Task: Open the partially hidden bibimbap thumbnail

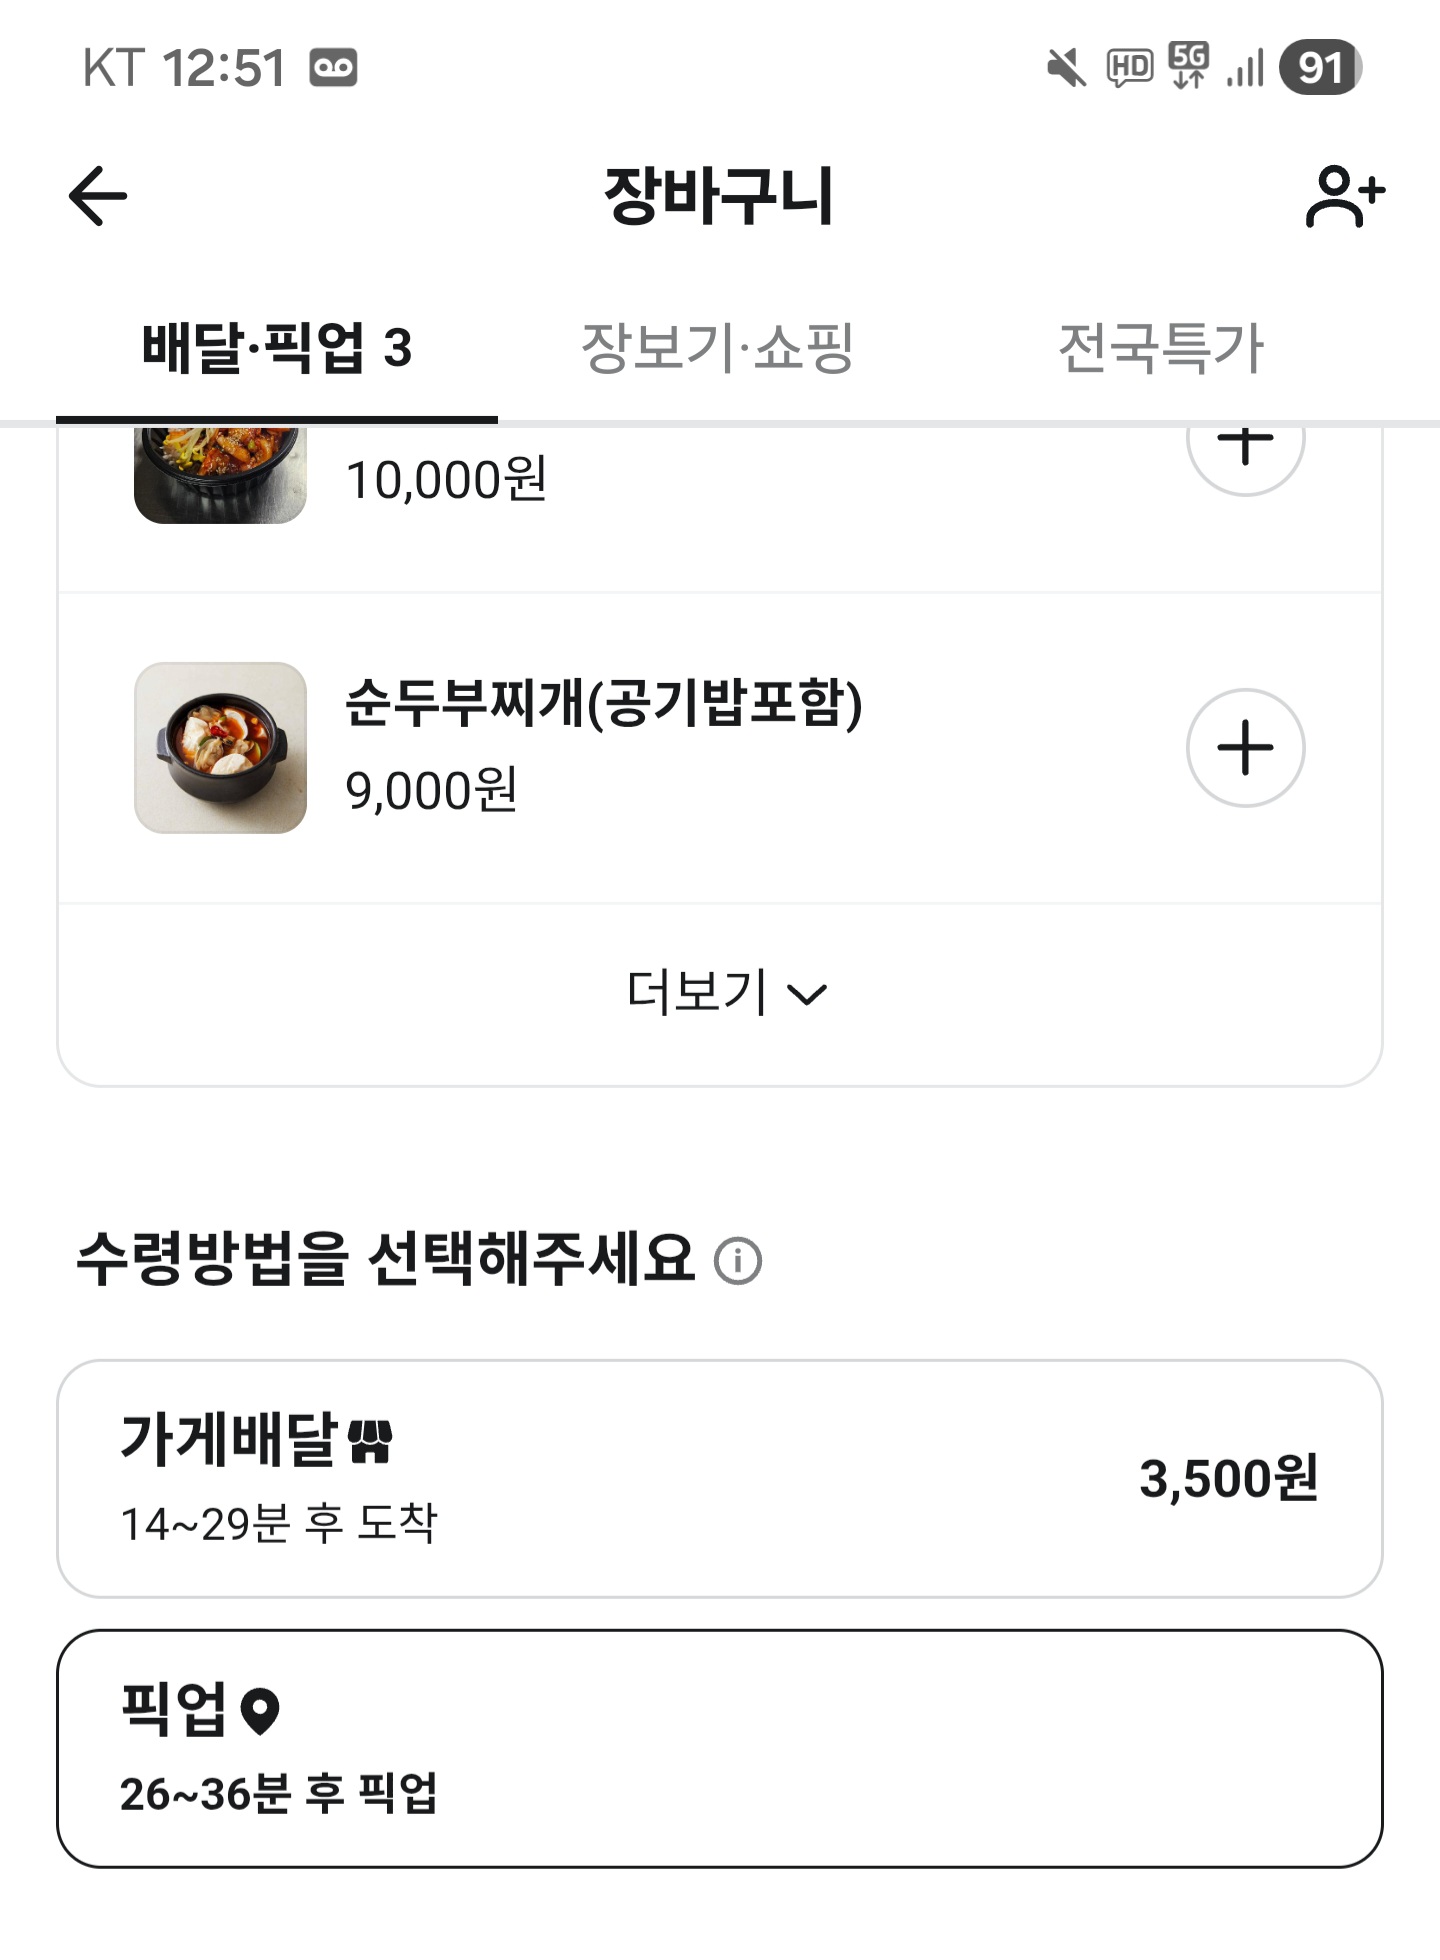Action: (x=220, y=474)
